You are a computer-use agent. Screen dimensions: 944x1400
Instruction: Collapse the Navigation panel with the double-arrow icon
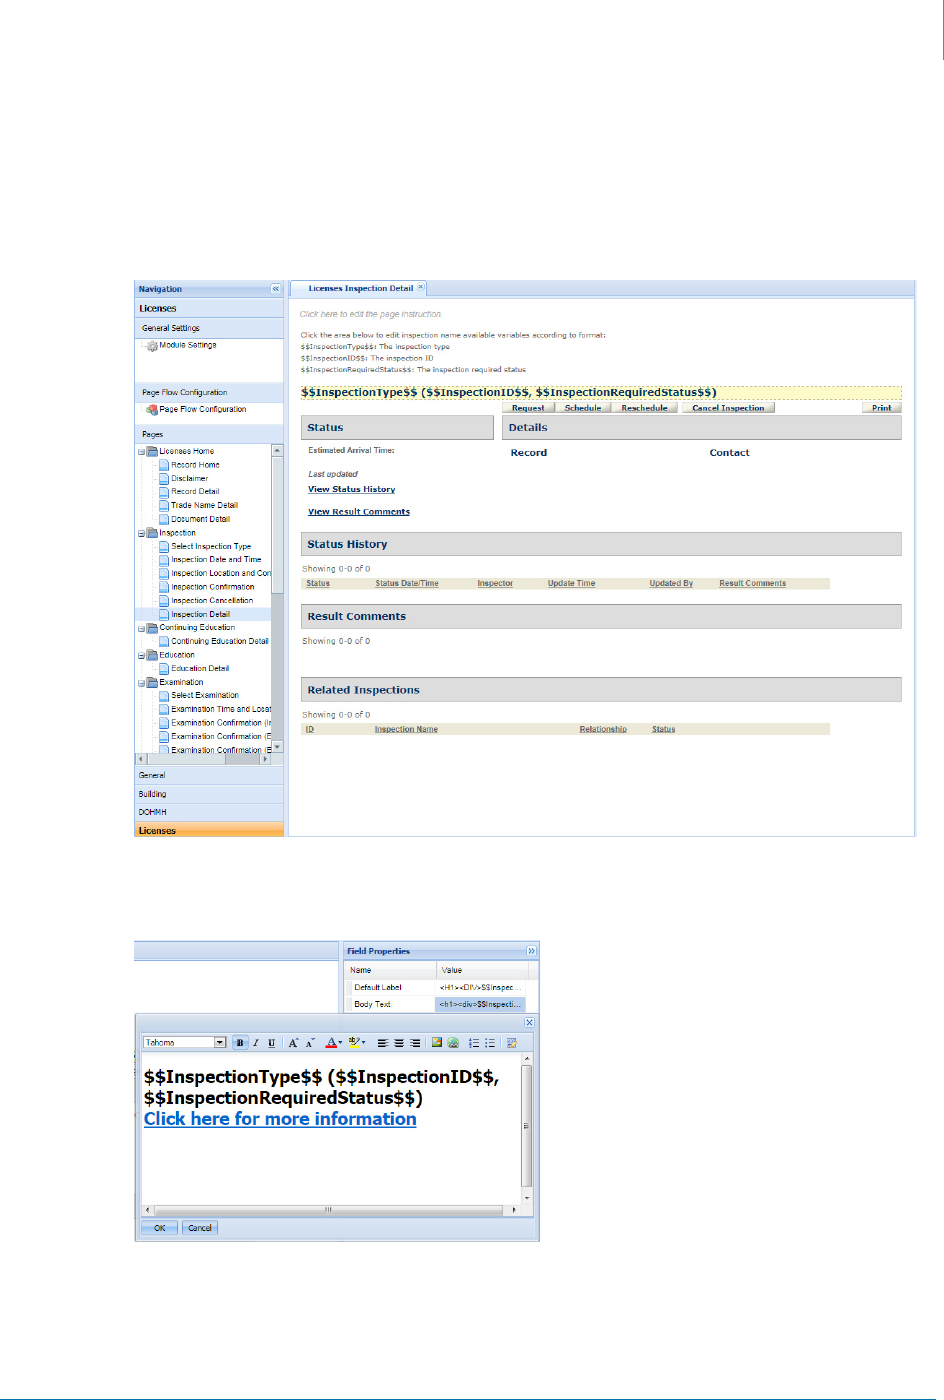(276, 289)
